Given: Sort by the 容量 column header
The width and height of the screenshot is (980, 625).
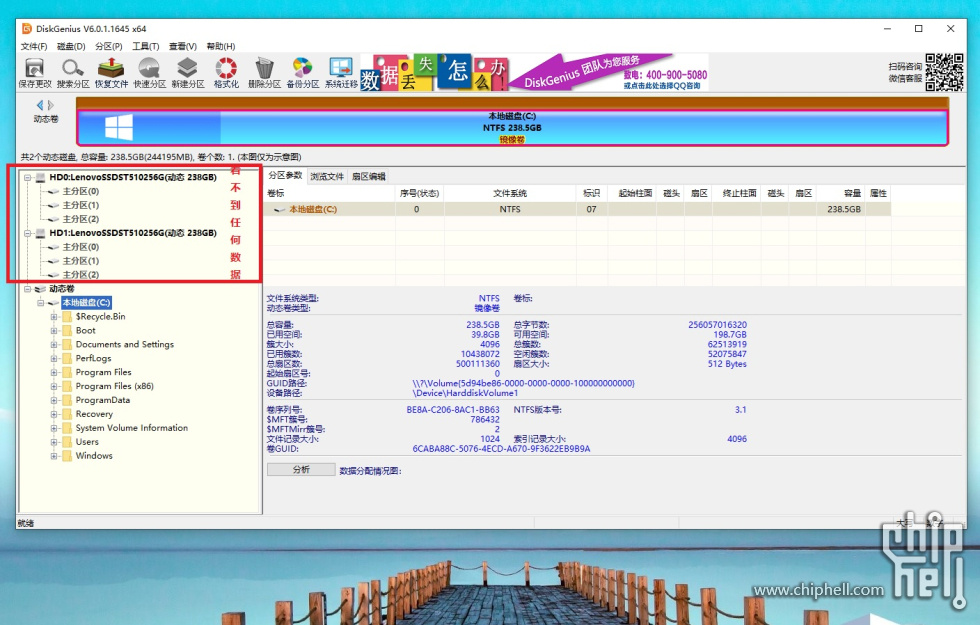Looking at the screenshot, I should [840, 193].
